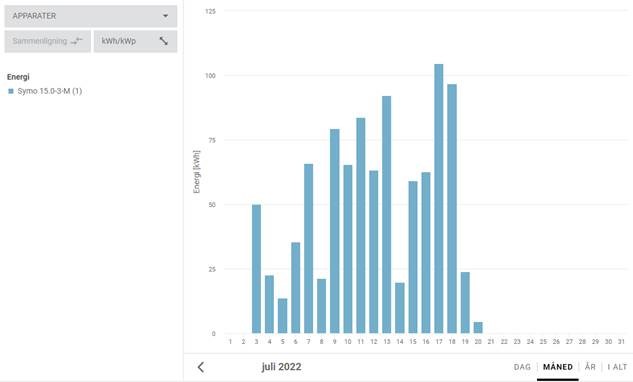Click the bar for day 5
The height and width of the screenshot is (382, 633).
(x=283, y=316)
